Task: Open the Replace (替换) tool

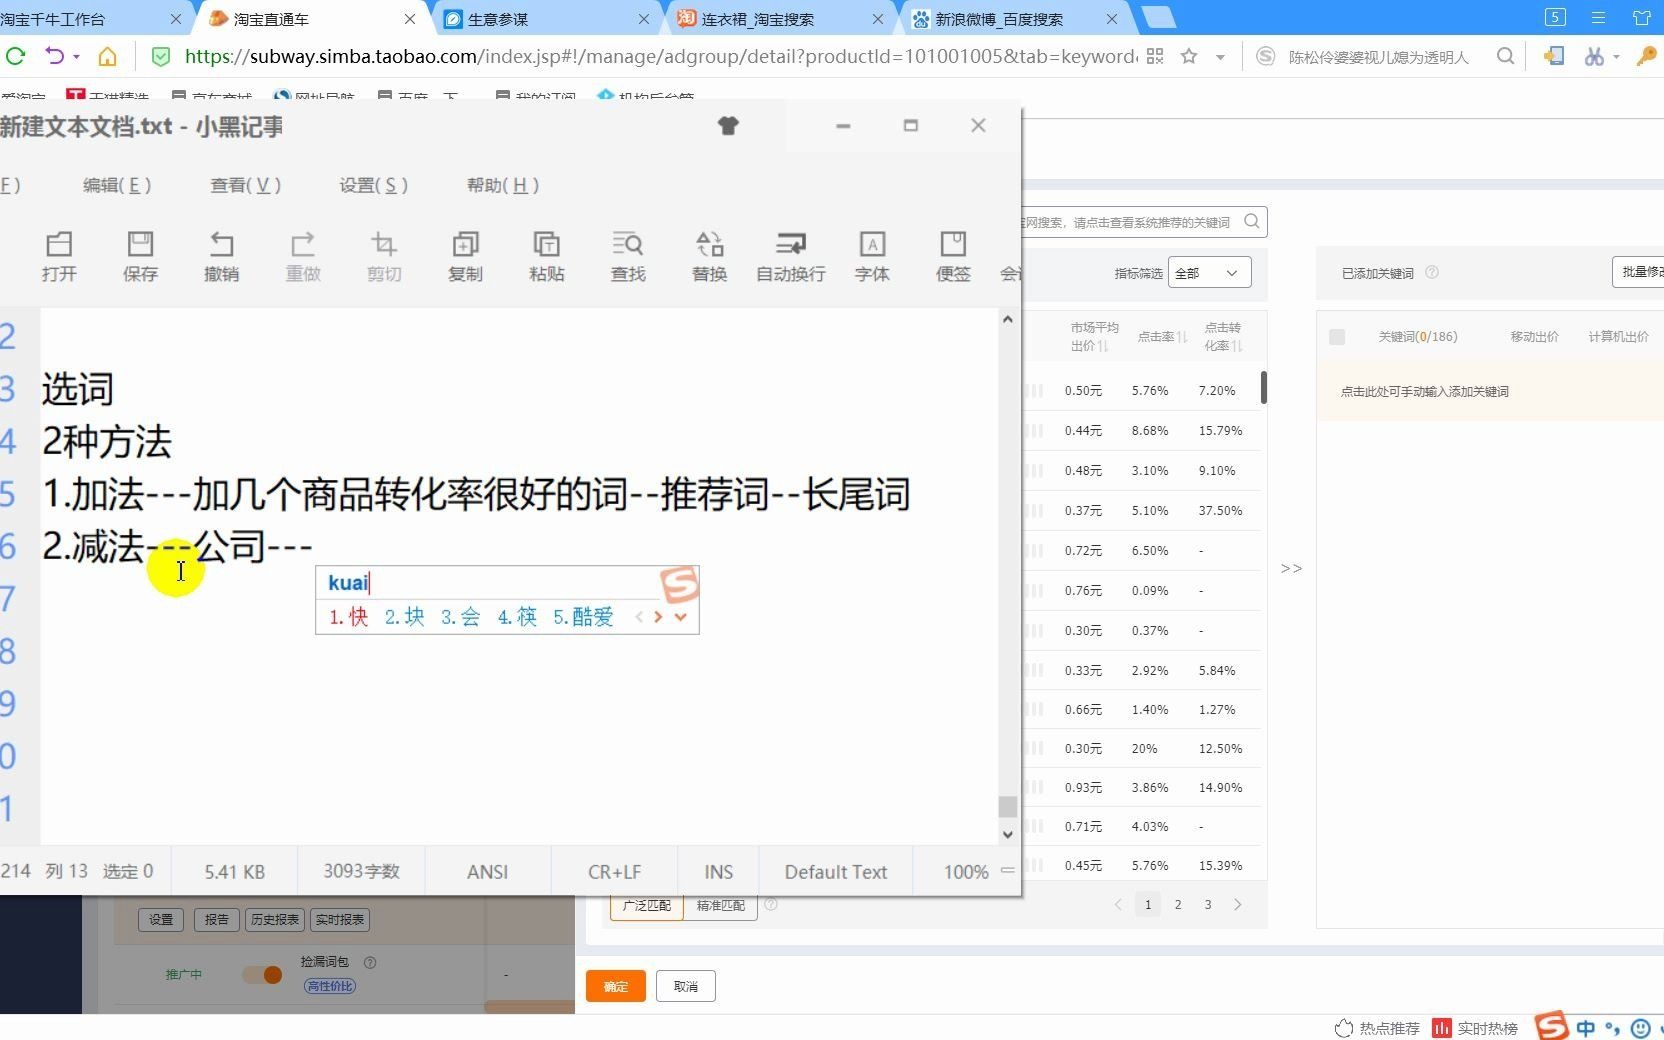Action: tap(709, 256)
